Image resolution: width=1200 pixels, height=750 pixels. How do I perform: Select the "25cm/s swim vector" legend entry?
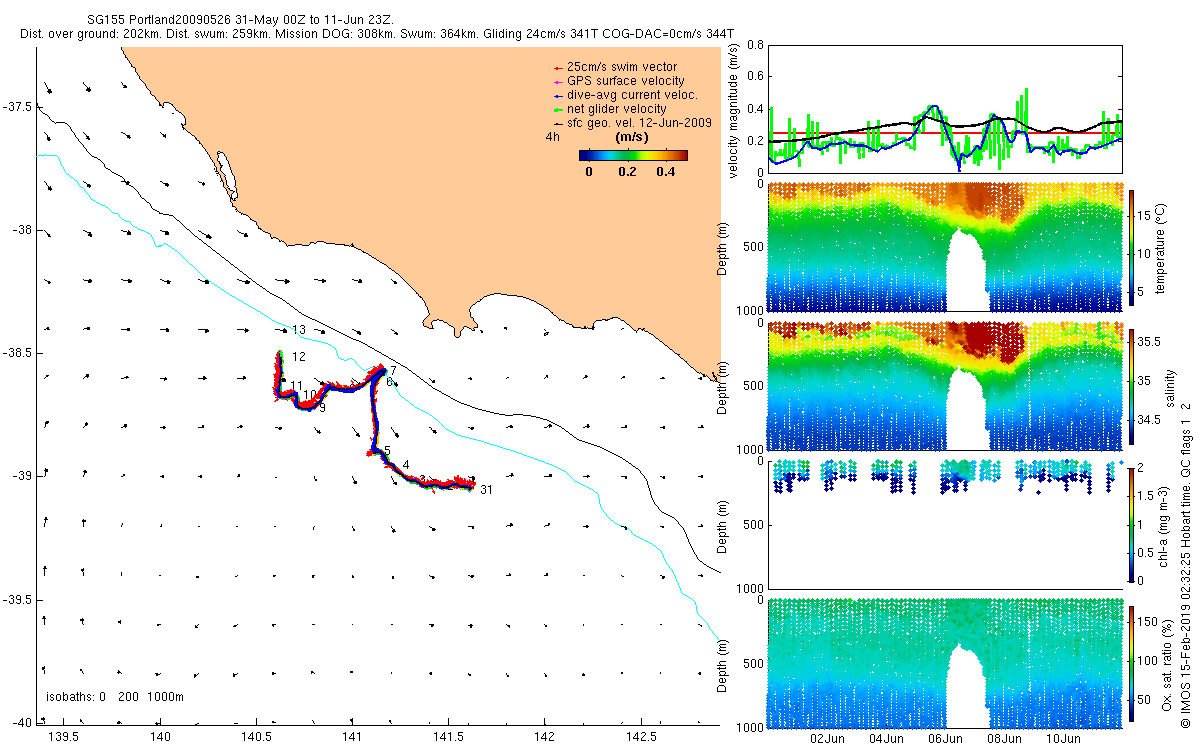click(621, 66)
